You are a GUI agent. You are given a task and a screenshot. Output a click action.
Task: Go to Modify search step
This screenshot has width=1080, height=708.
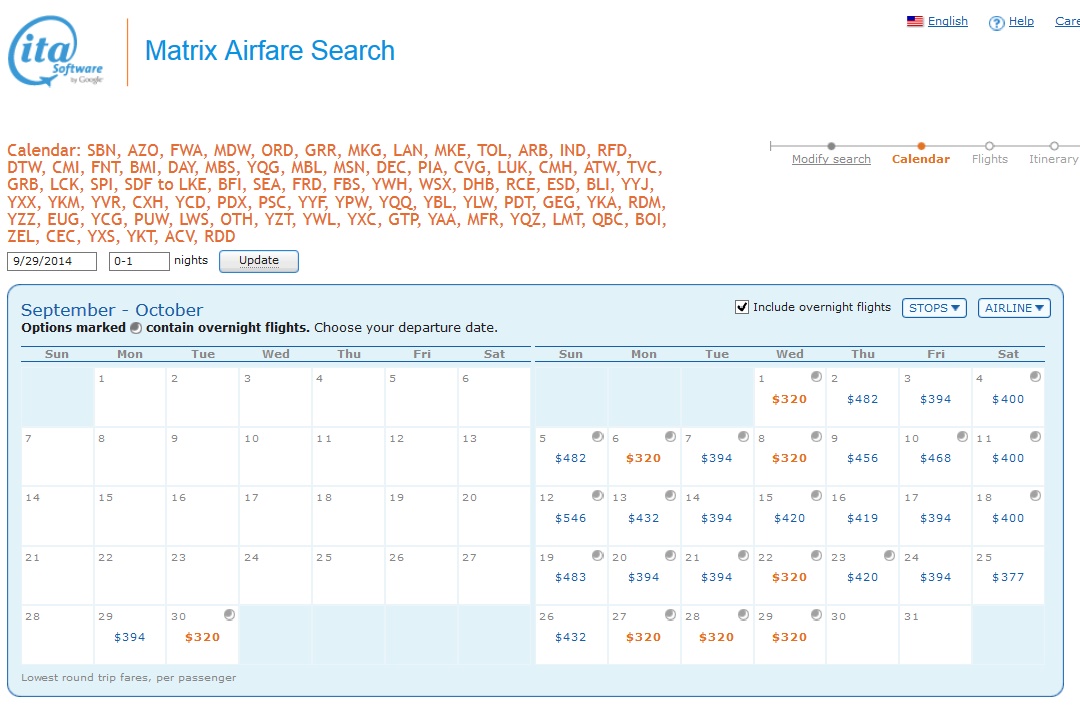pyautogui.click(x=831, y=160)
